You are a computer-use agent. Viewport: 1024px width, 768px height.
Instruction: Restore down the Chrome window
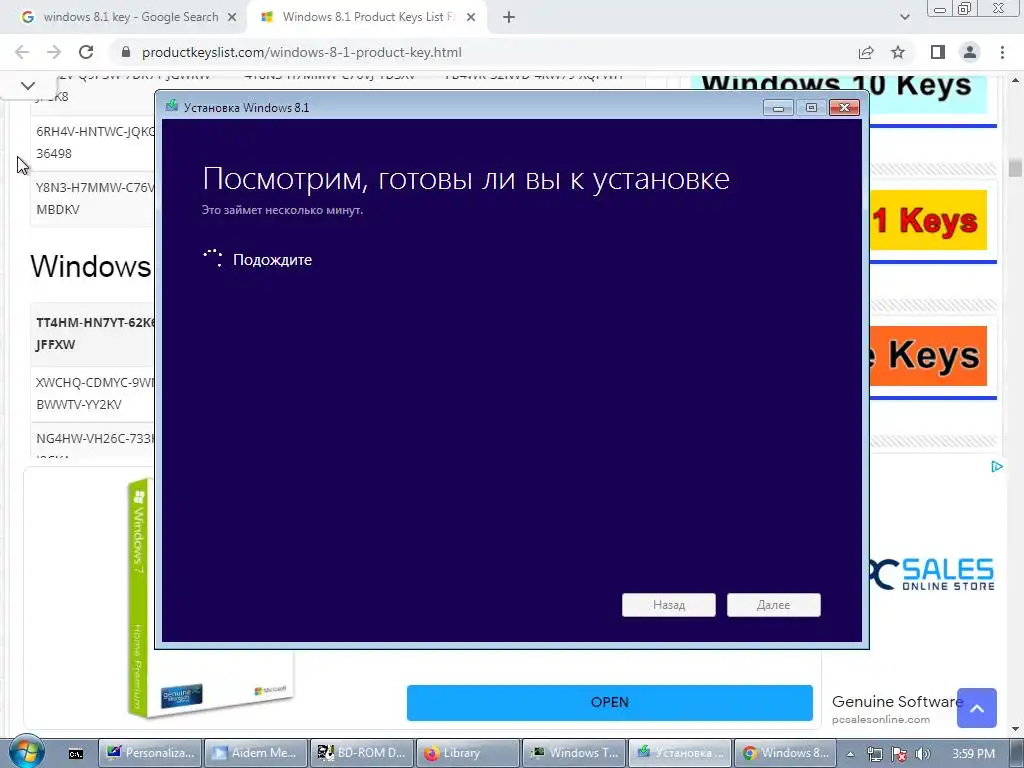[965, 9]
